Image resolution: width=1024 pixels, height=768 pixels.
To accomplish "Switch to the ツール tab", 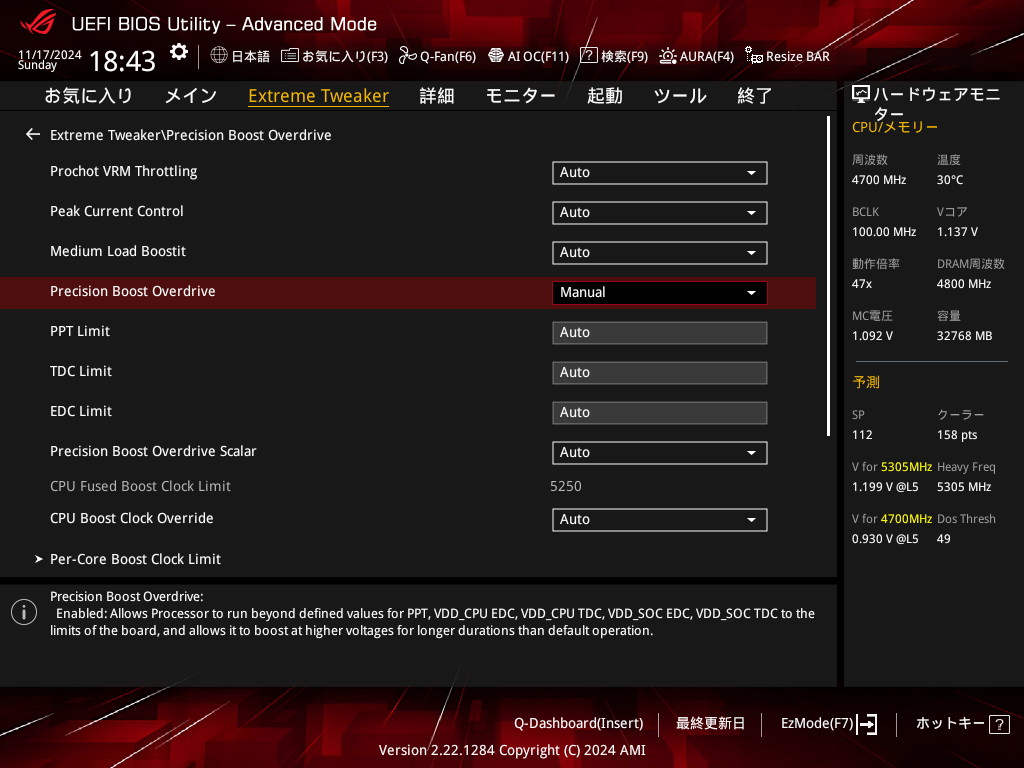I will pos(680,95).
